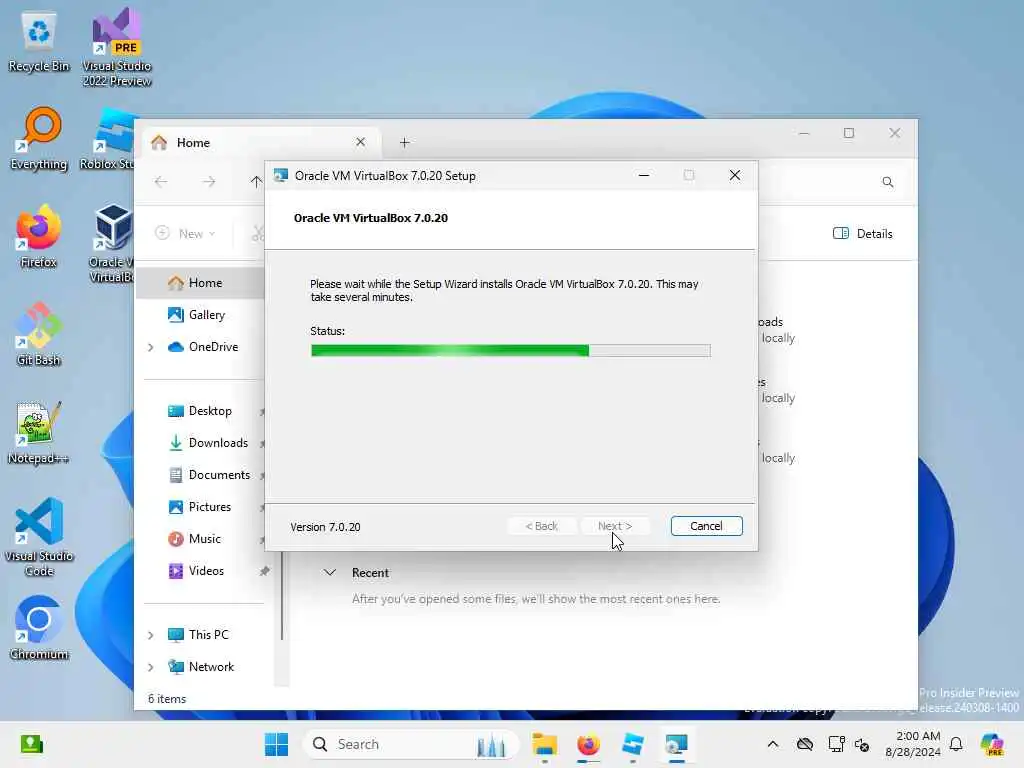The image size is (1024, 768).
Task: Minimize the VirtualBox setup window
Action: [x=644, y=175]
